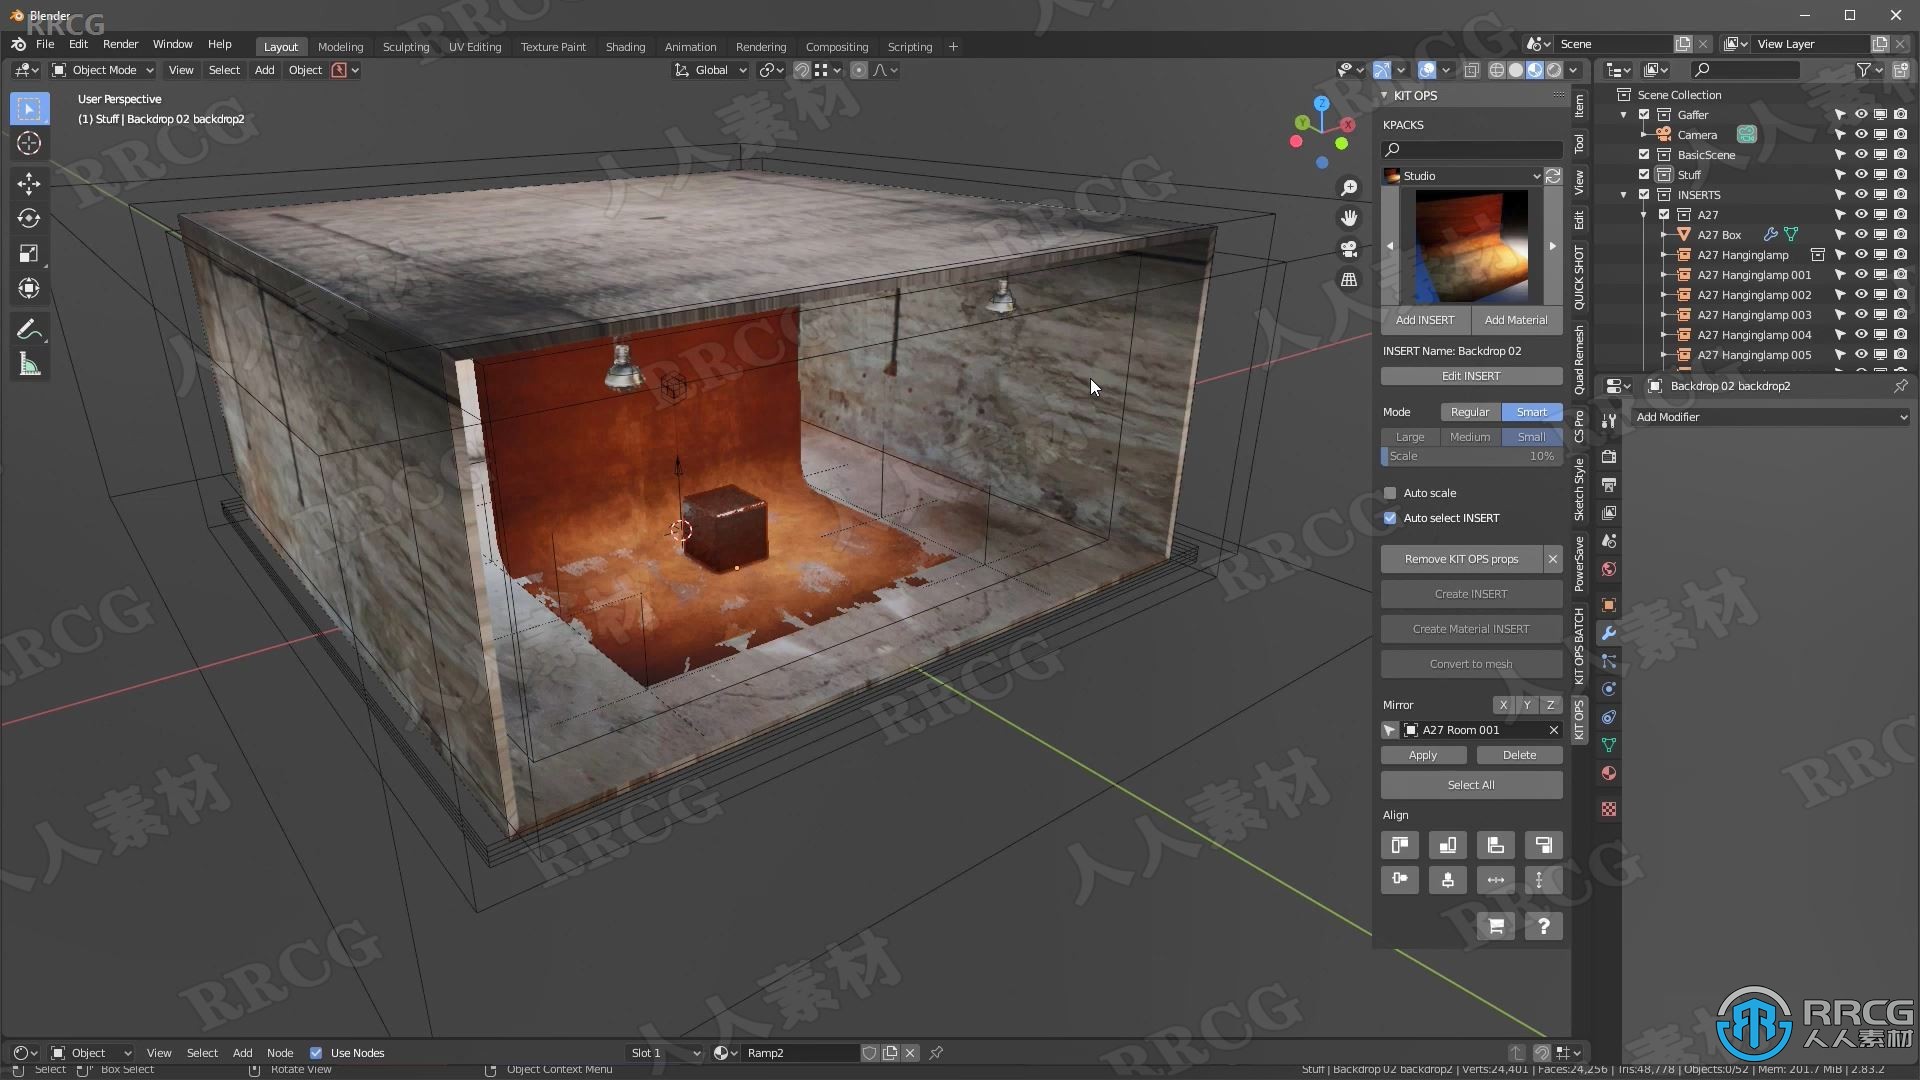Click the Ramp2 material name field
1920x1080 pixels.
coord(799,1053)
